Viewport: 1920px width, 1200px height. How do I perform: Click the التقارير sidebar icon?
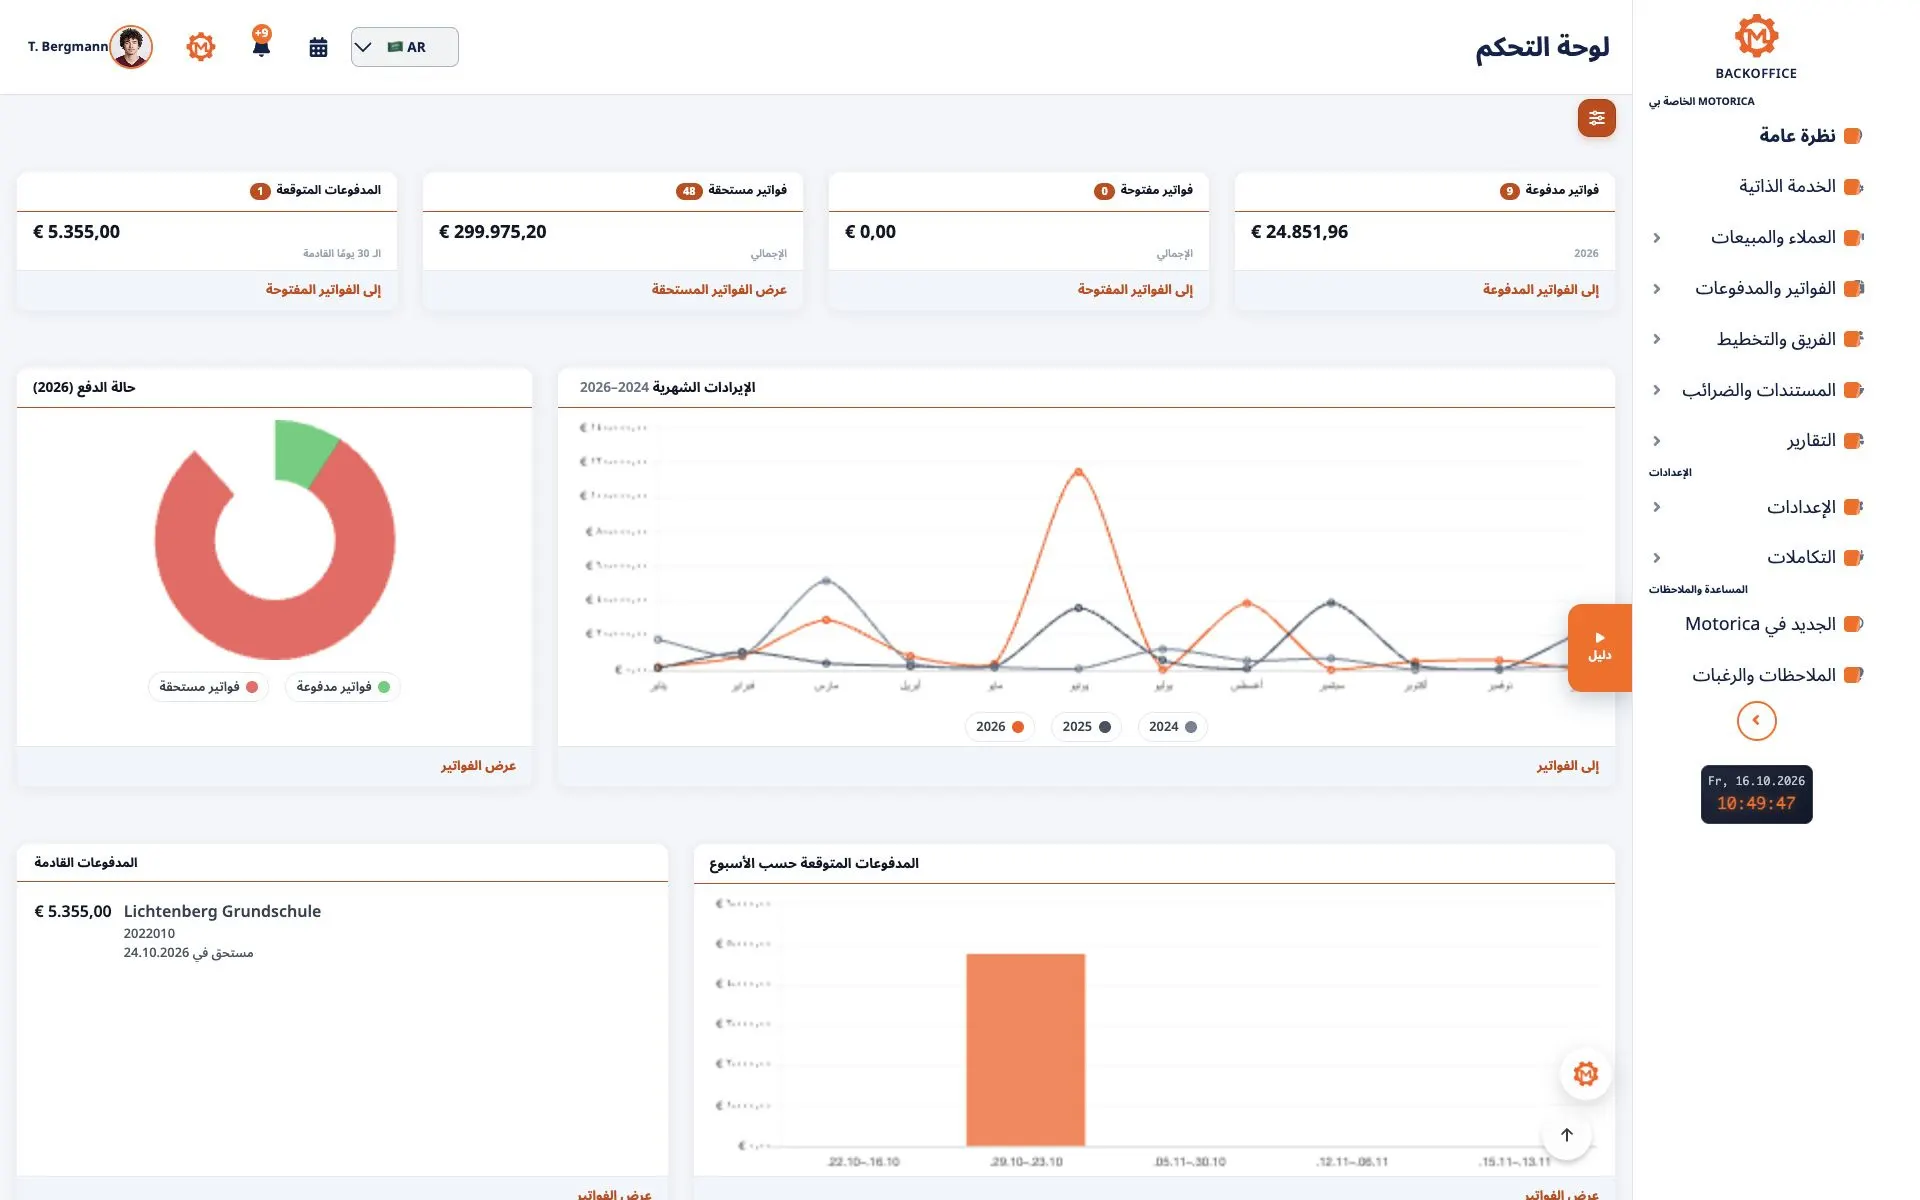coord(1852,441)
